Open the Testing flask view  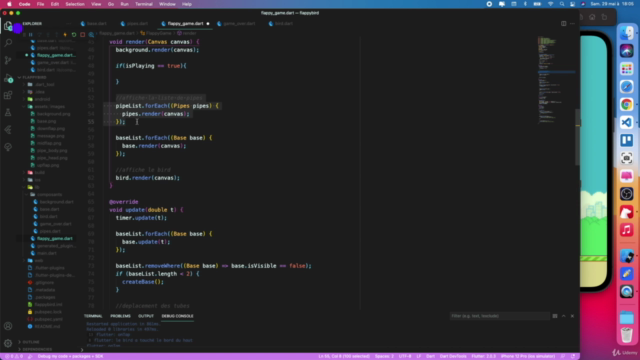(8, 113)
